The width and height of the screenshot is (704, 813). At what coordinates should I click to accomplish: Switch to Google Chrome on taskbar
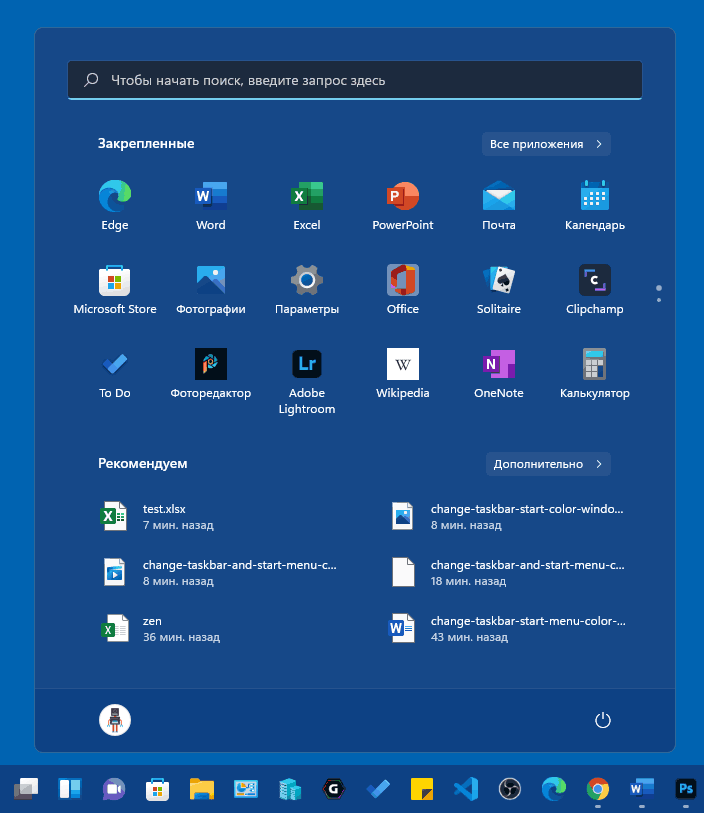(598, 789)
